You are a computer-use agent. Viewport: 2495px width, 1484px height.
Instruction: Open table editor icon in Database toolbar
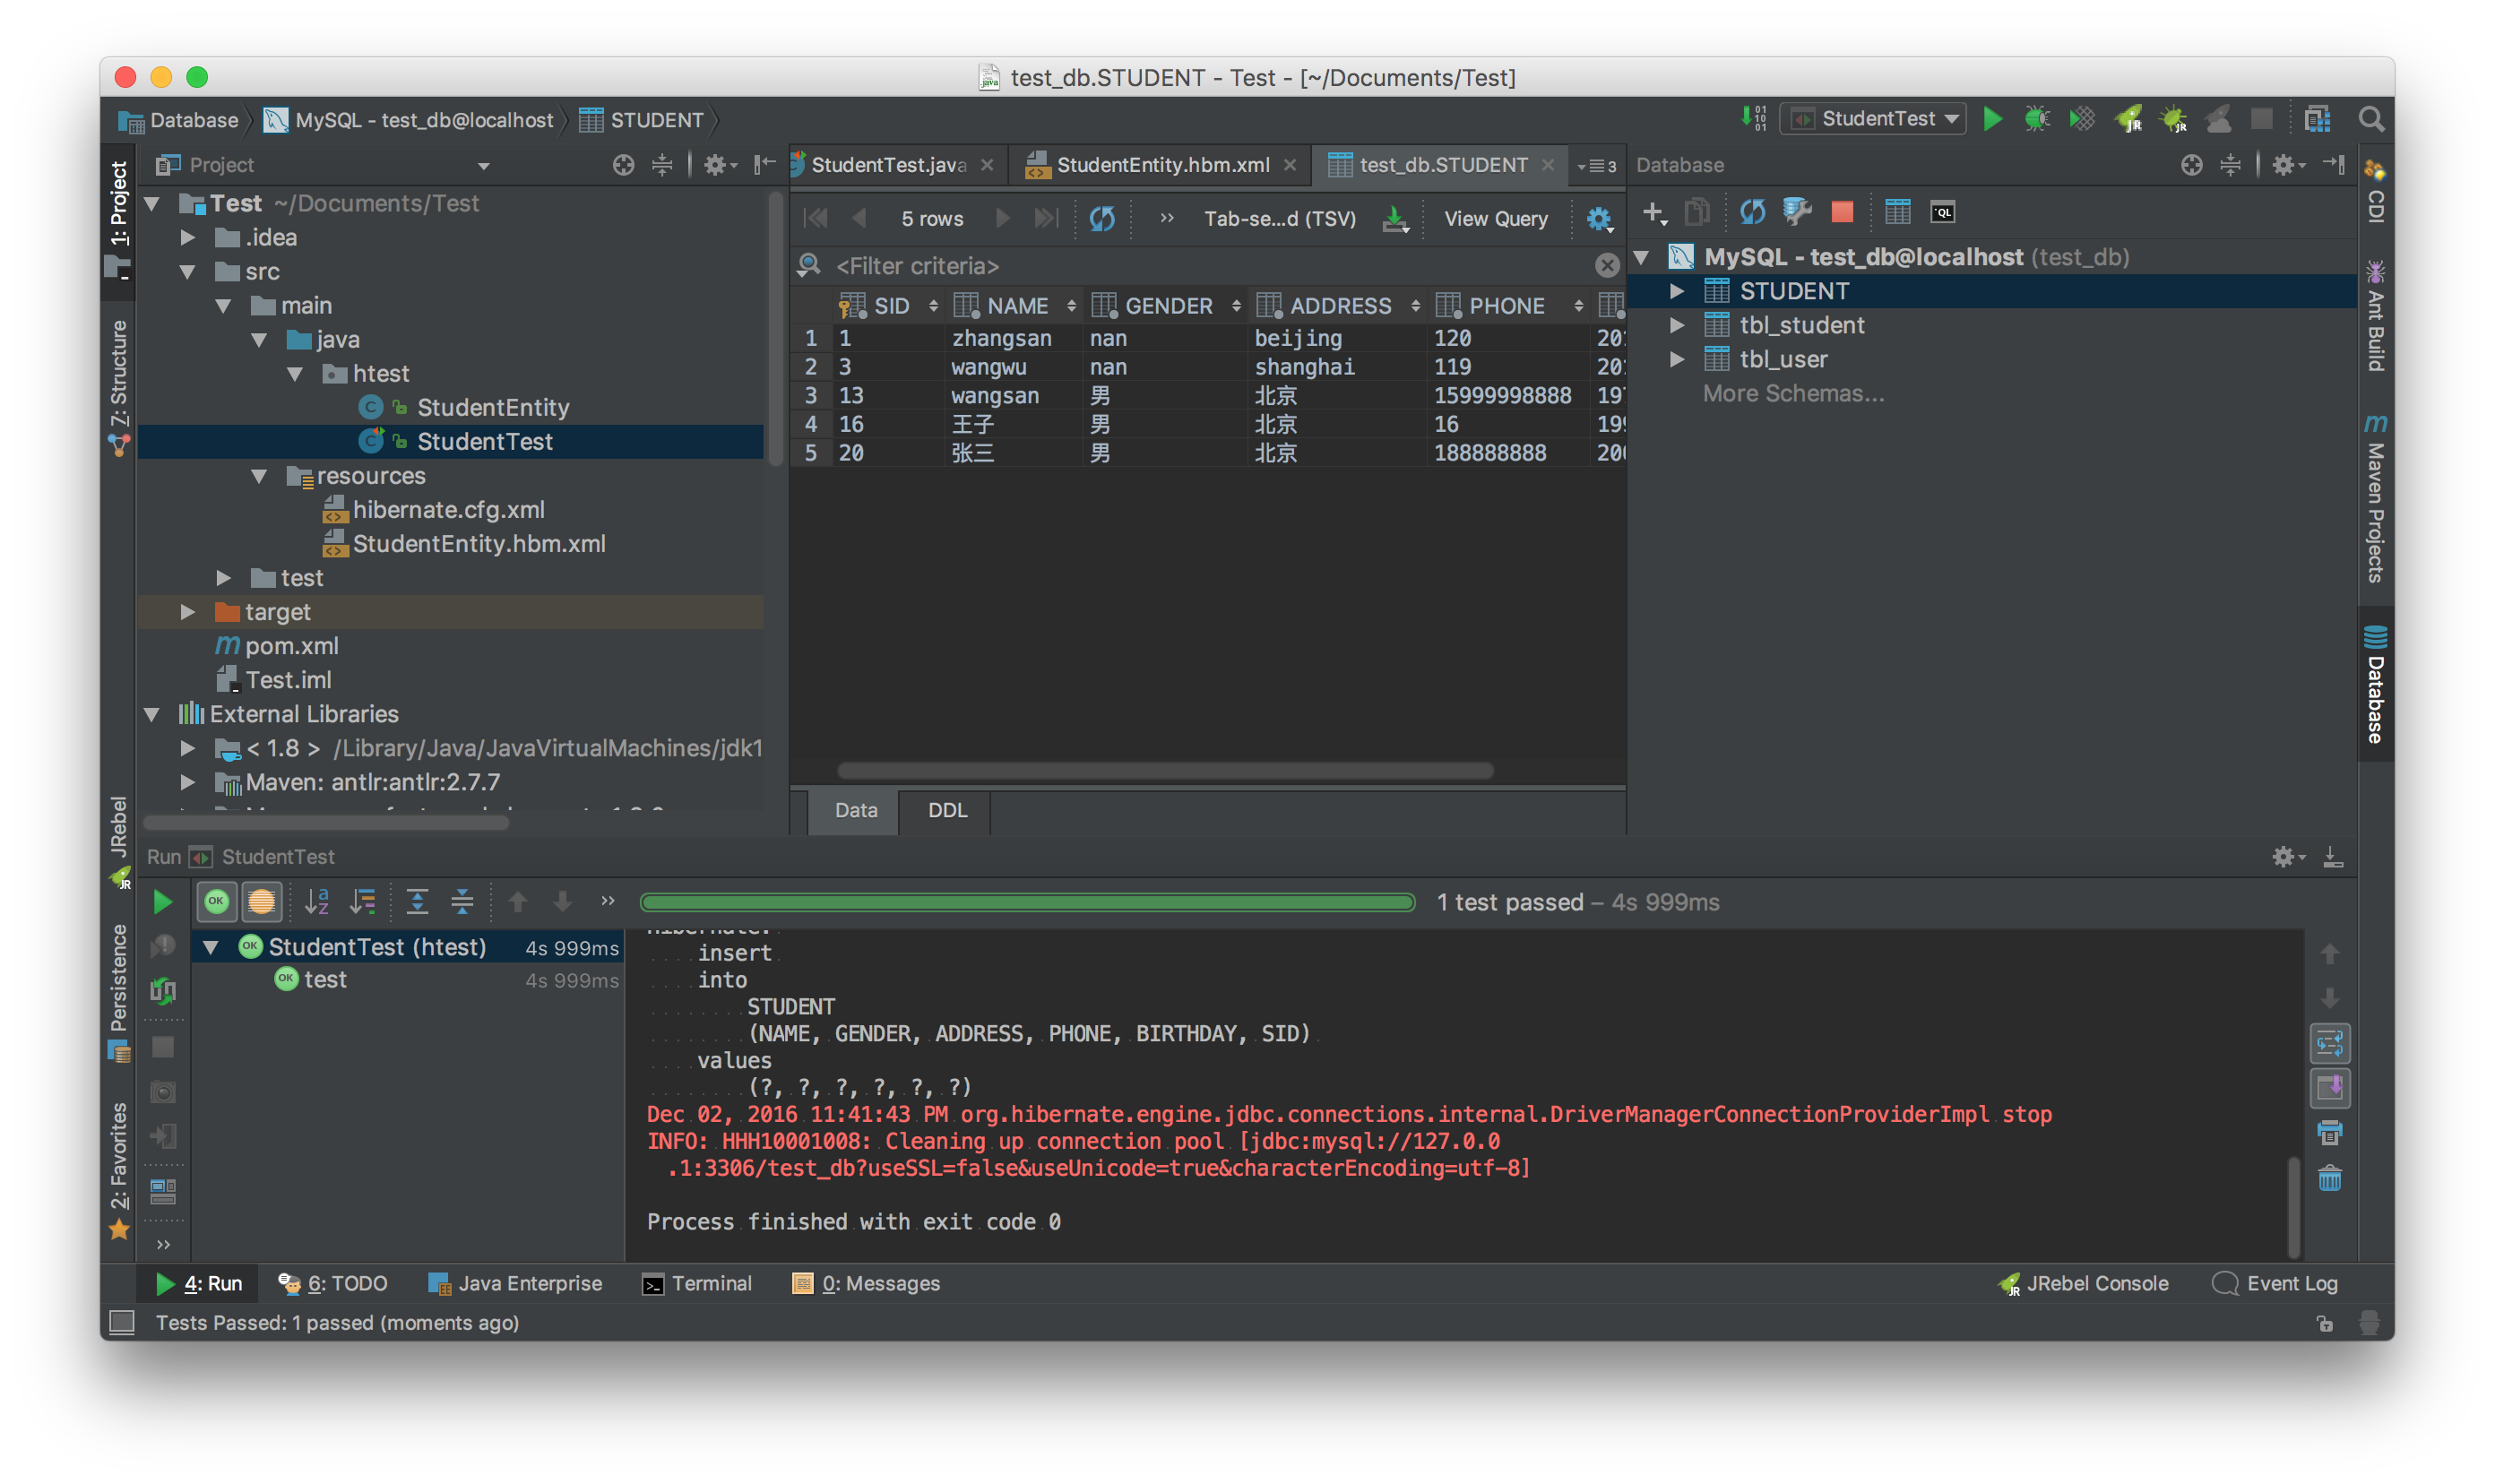1897,212
